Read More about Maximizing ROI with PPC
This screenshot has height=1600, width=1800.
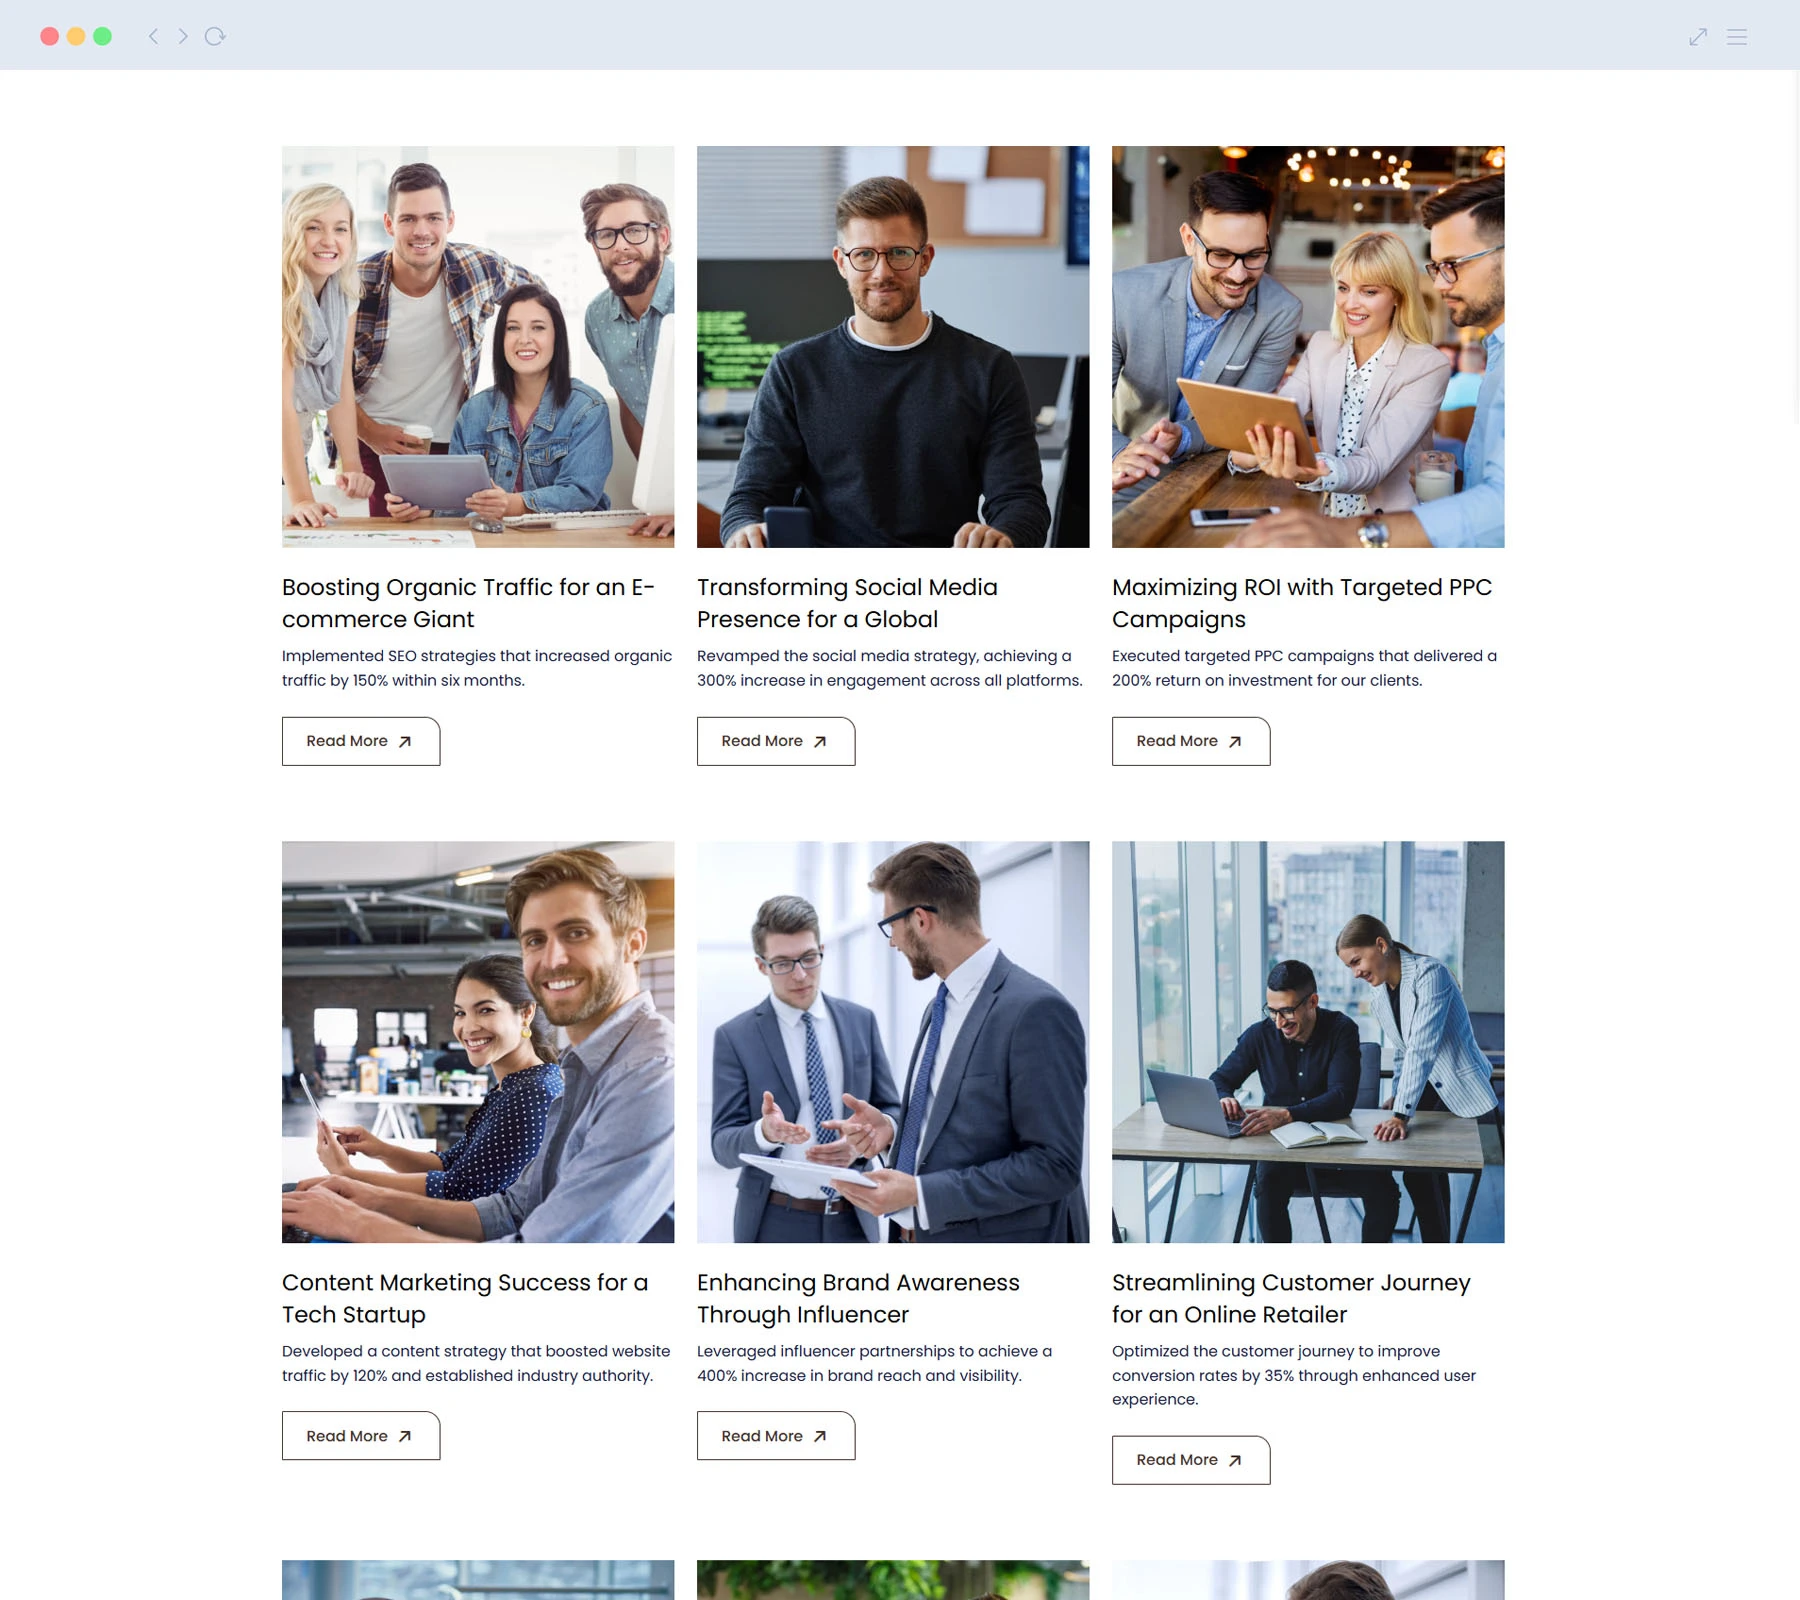[1191, 741]
